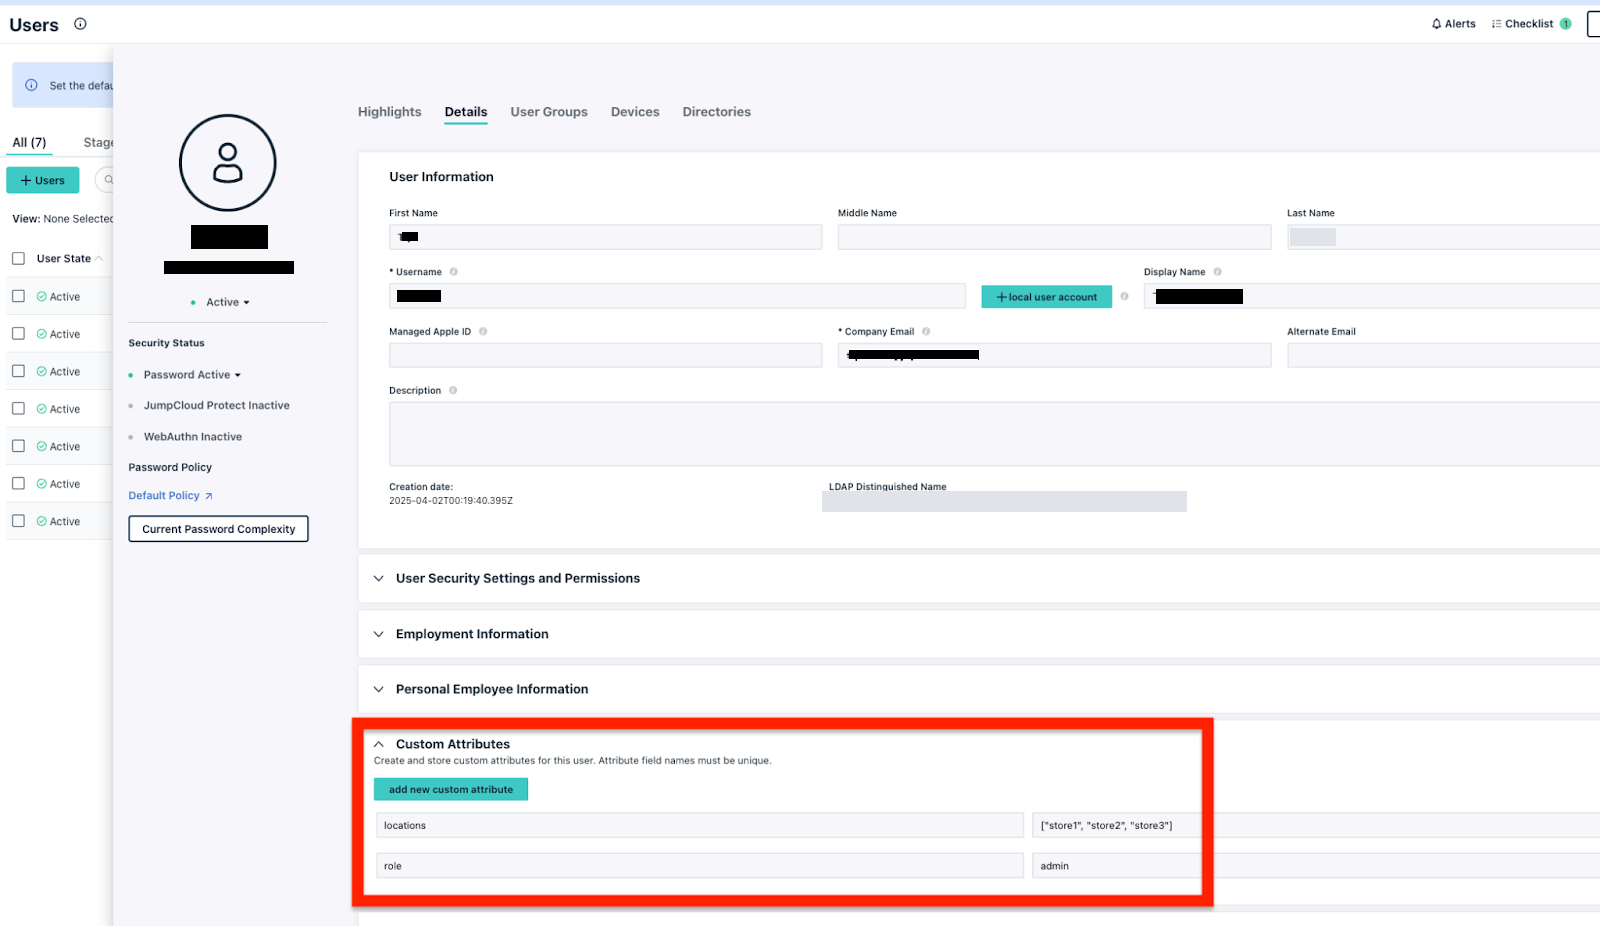The image size is (1600, 926).
Task: Check the fourth Active user row checkbox
Action: (x=18, y=409)
